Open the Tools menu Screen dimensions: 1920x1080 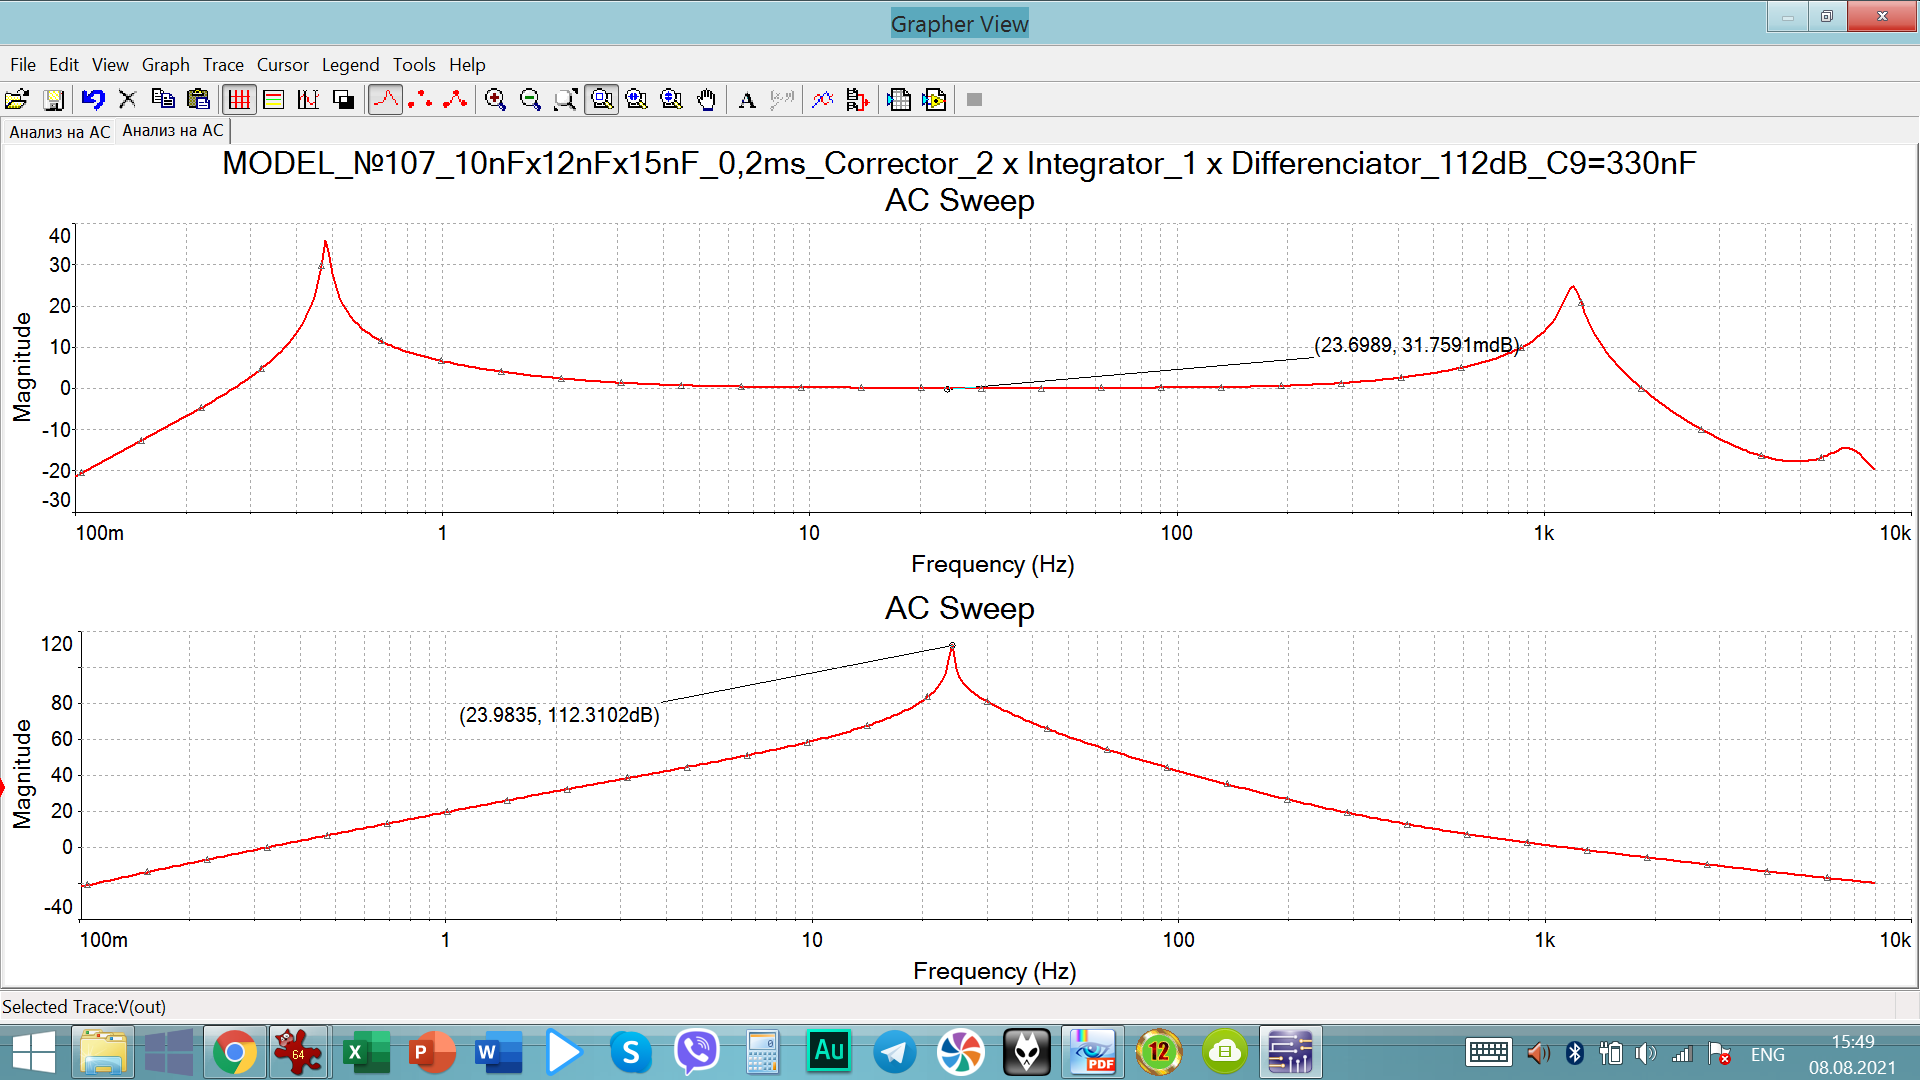(414, 64)
